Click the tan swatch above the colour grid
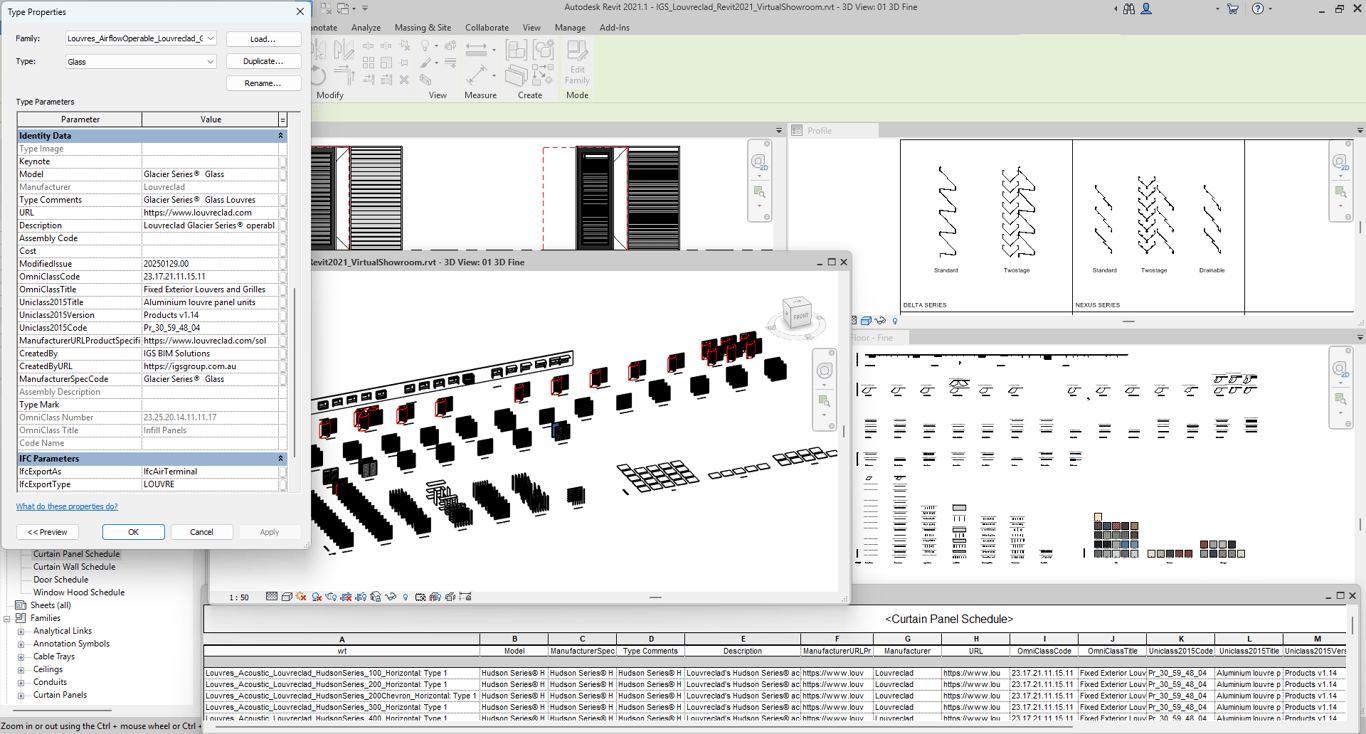Image resolution: width=1366 pixels, height=734 pixels. pyautogui.click(x=1098, y=517)
